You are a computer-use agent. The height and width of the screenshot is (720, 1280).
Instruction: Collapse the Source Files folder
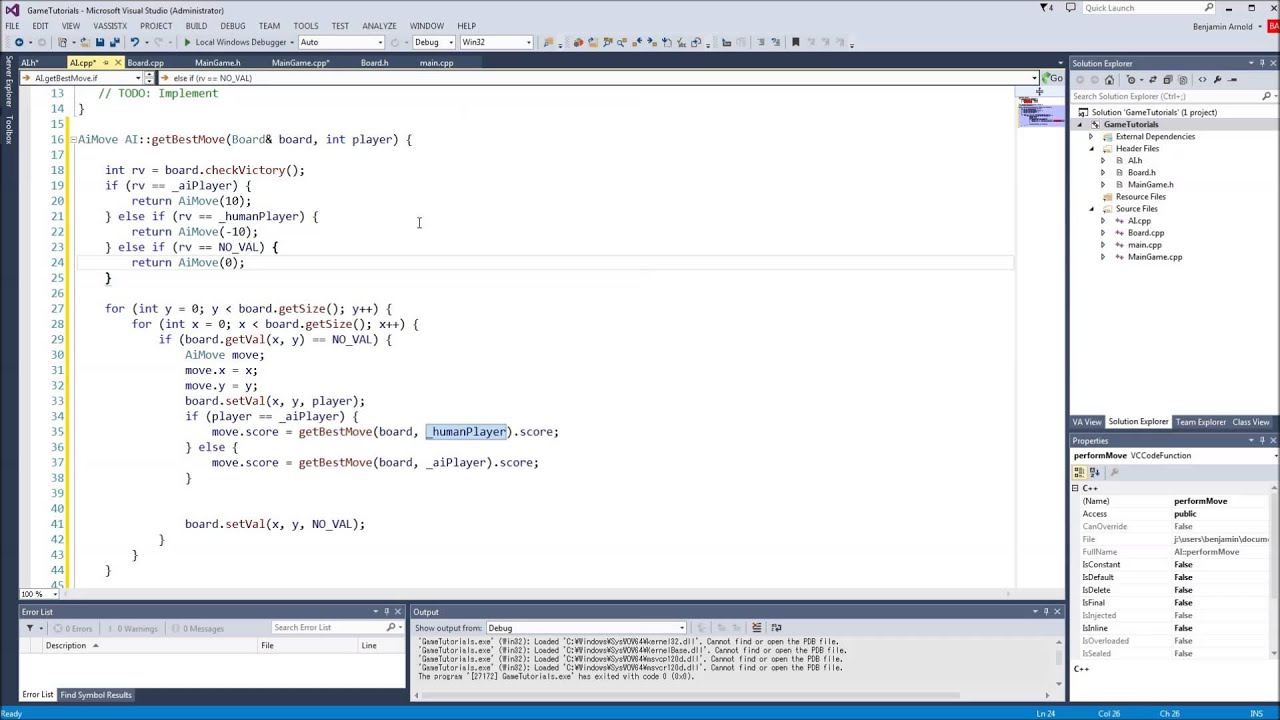pos(1092,208)
